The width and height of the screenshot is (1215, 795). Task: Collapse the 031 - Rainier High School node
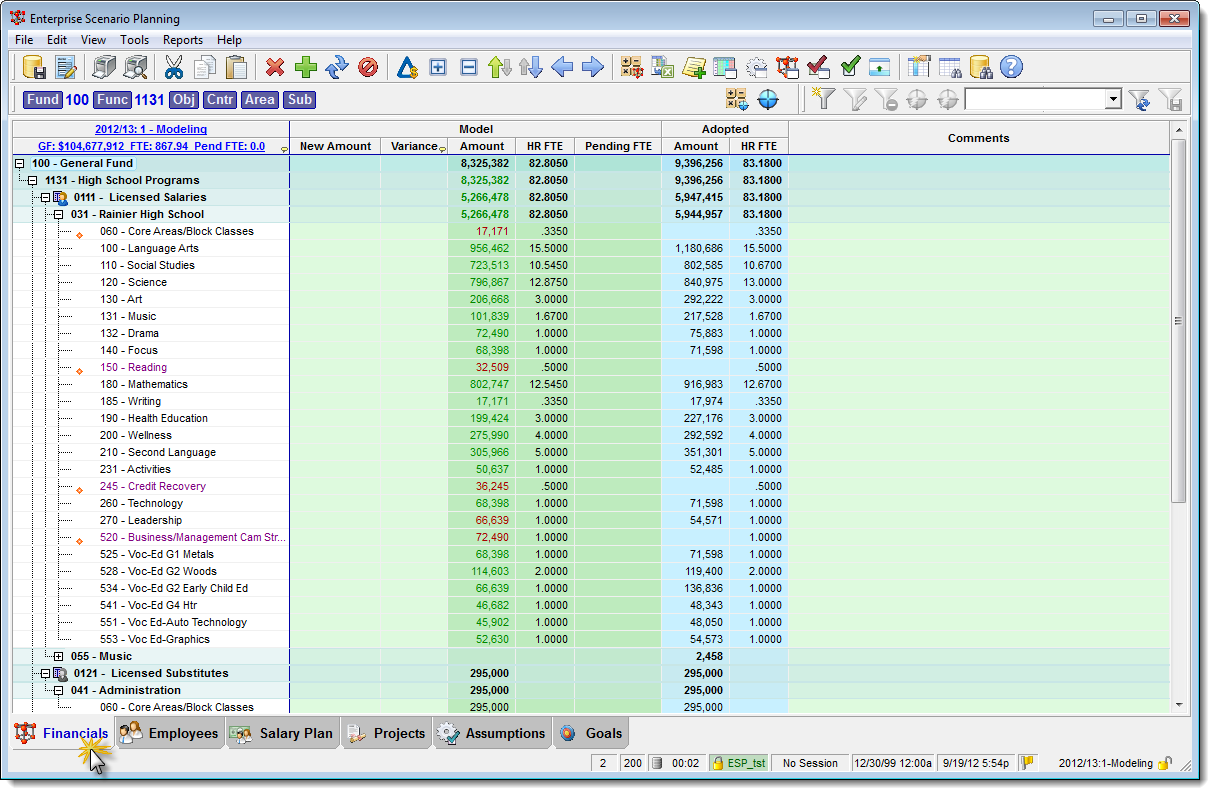click(57, 214)
